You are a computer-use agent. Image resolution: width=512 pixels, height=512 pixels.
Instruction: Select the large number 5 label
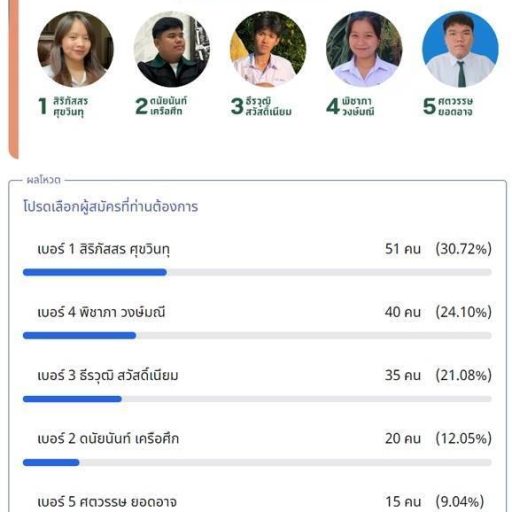click(x=429, y=106)
